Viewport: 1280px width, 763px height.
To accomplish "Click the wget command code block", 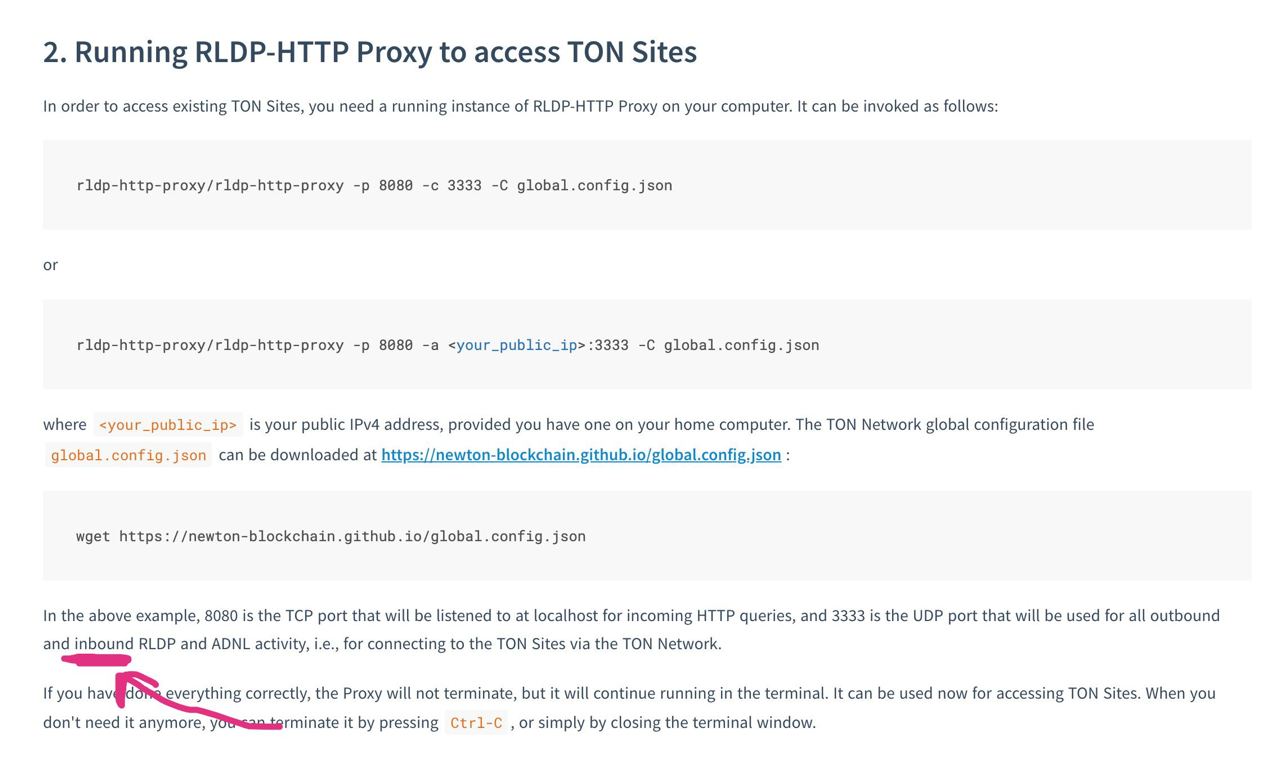I will click(x=647, y=535).
